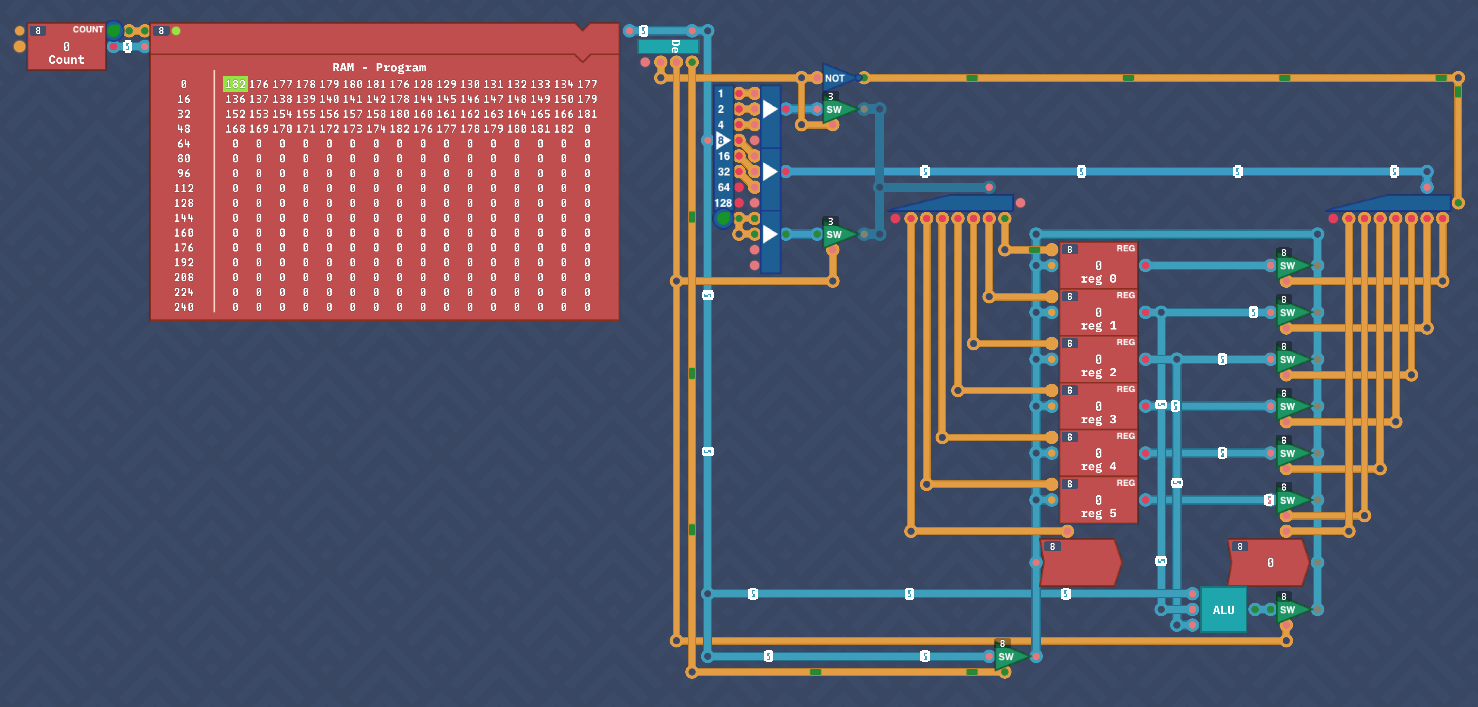Select the reg 1 register
Viewport: 1478px width, 707px height.
click(x=1098, y=312)
